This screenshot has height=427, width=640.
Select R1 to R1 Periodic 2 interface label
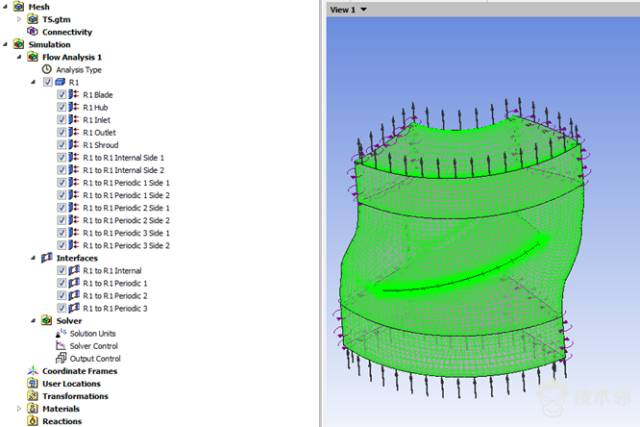pos(115,296)
